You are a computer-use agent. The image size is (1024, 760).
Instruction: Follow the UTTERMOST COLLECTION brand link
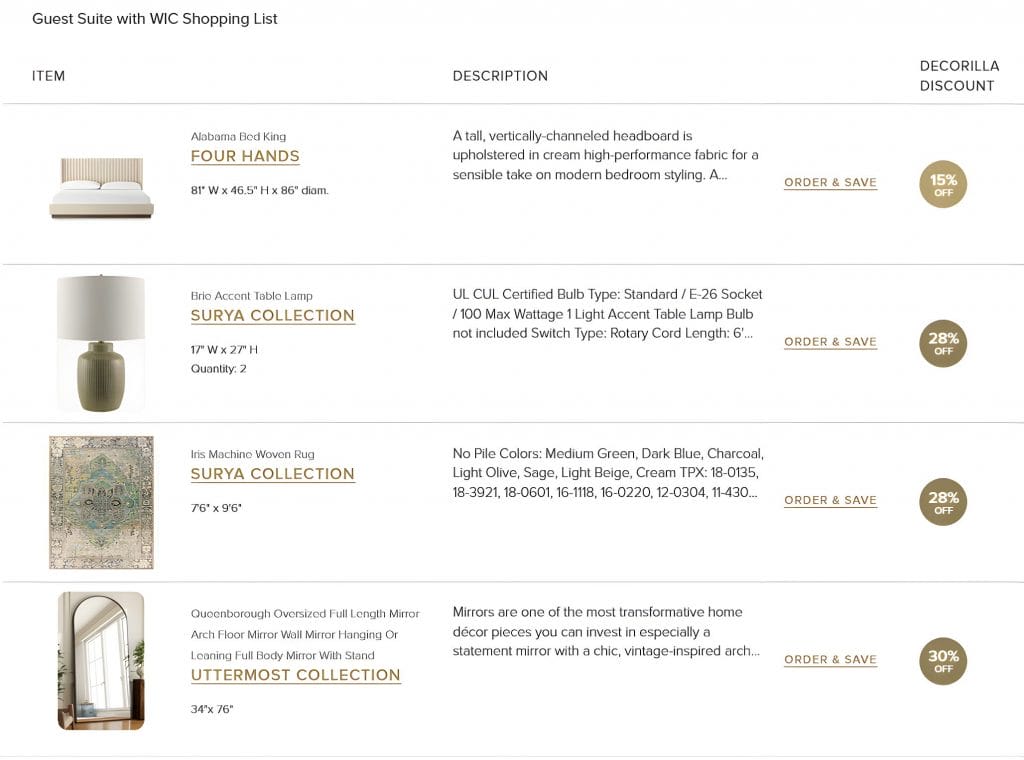coord(295,675)
